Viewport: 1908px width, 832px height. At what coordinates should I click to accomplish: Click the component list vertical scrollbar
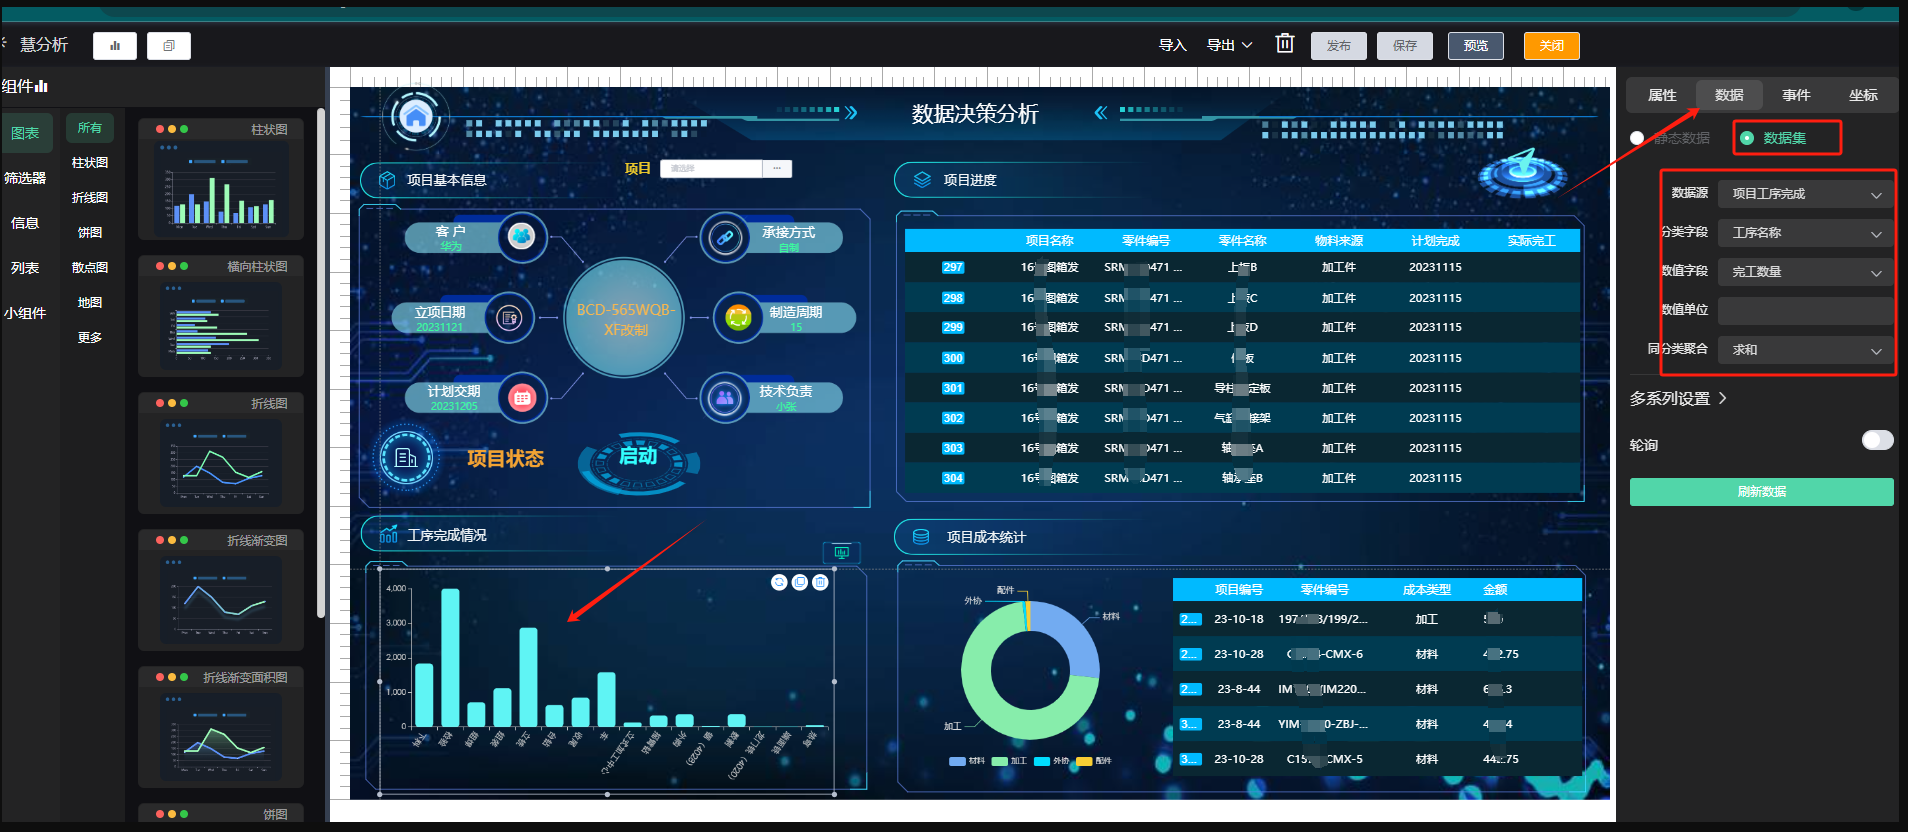(x=320, y=364)
